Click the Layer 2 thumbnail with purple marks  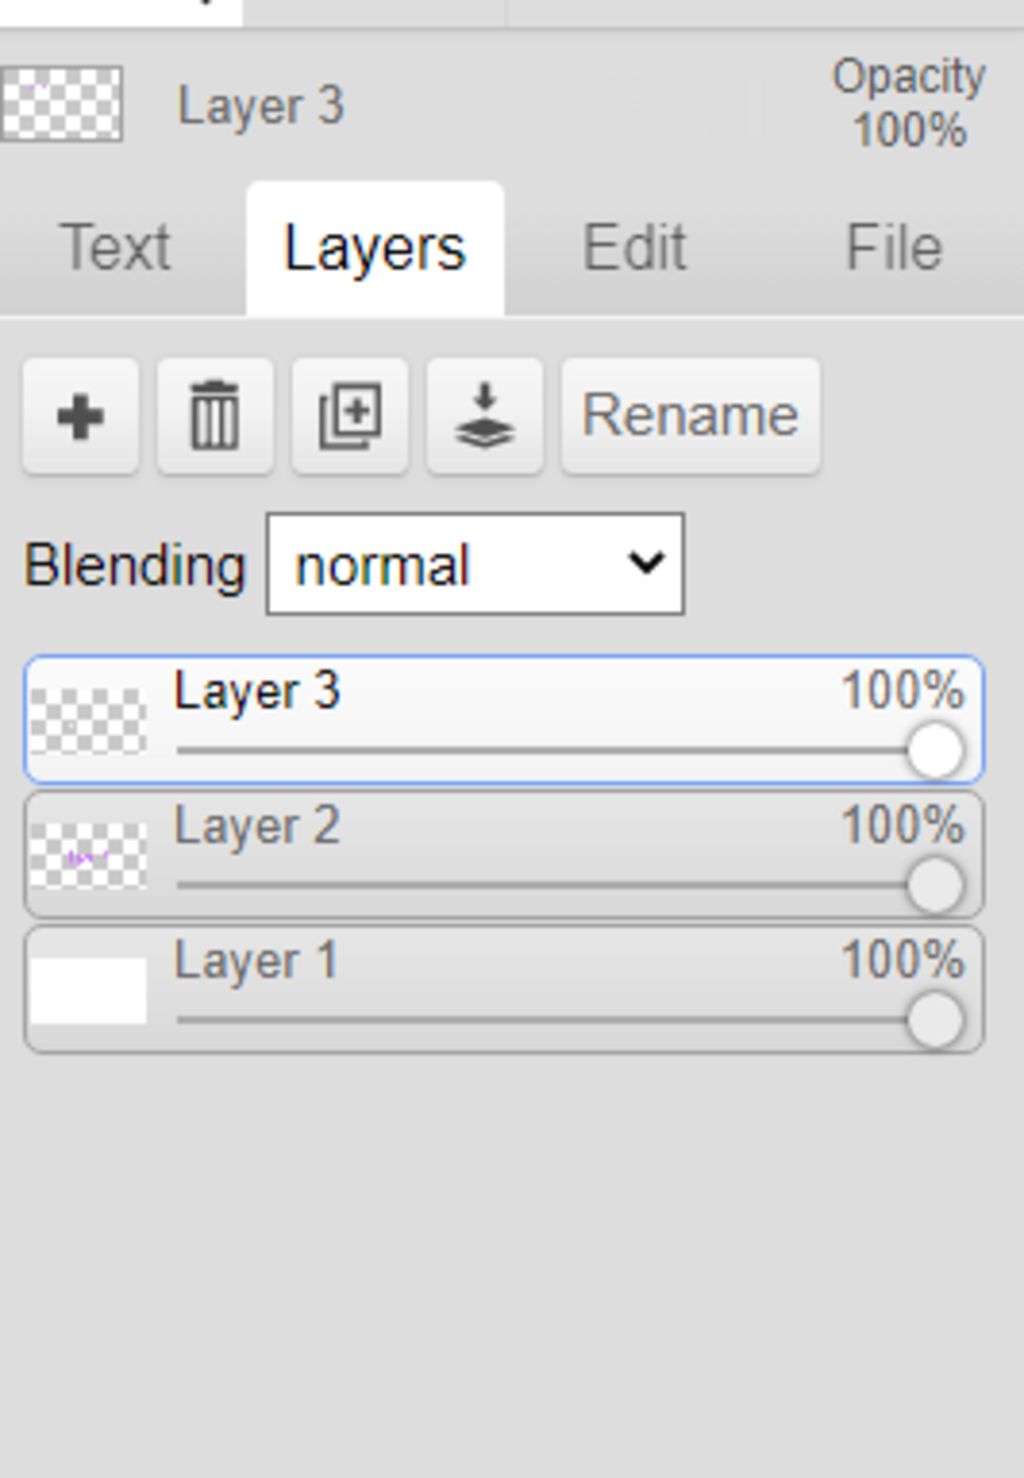pos(88,856)
